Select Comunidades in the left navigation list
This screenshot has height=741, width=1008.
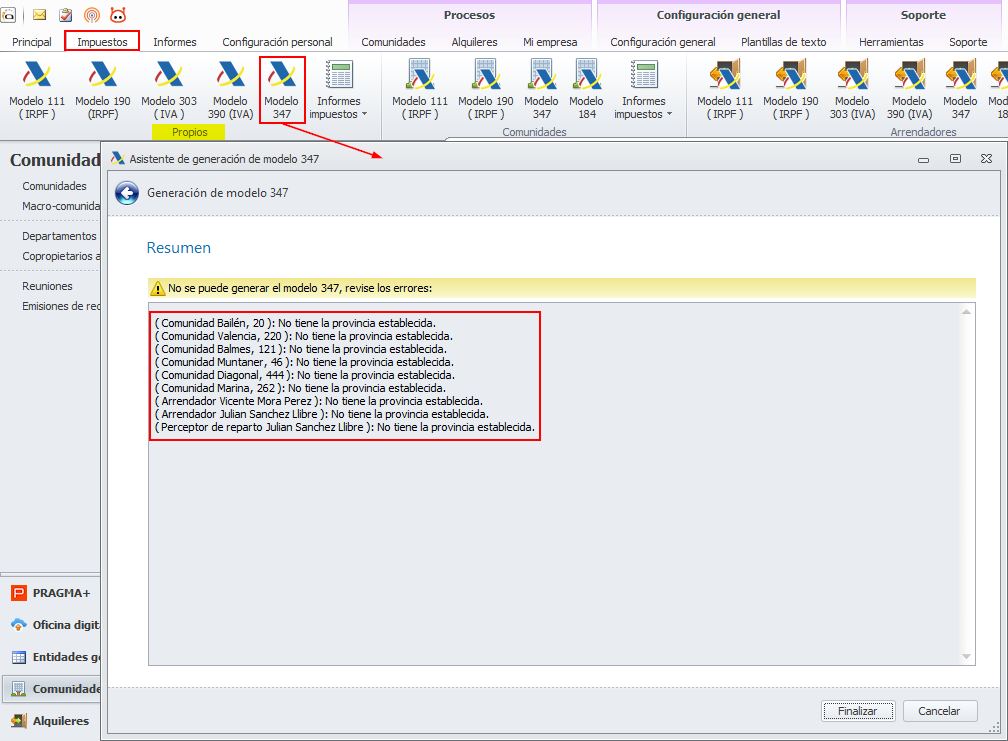coord(54,186)
